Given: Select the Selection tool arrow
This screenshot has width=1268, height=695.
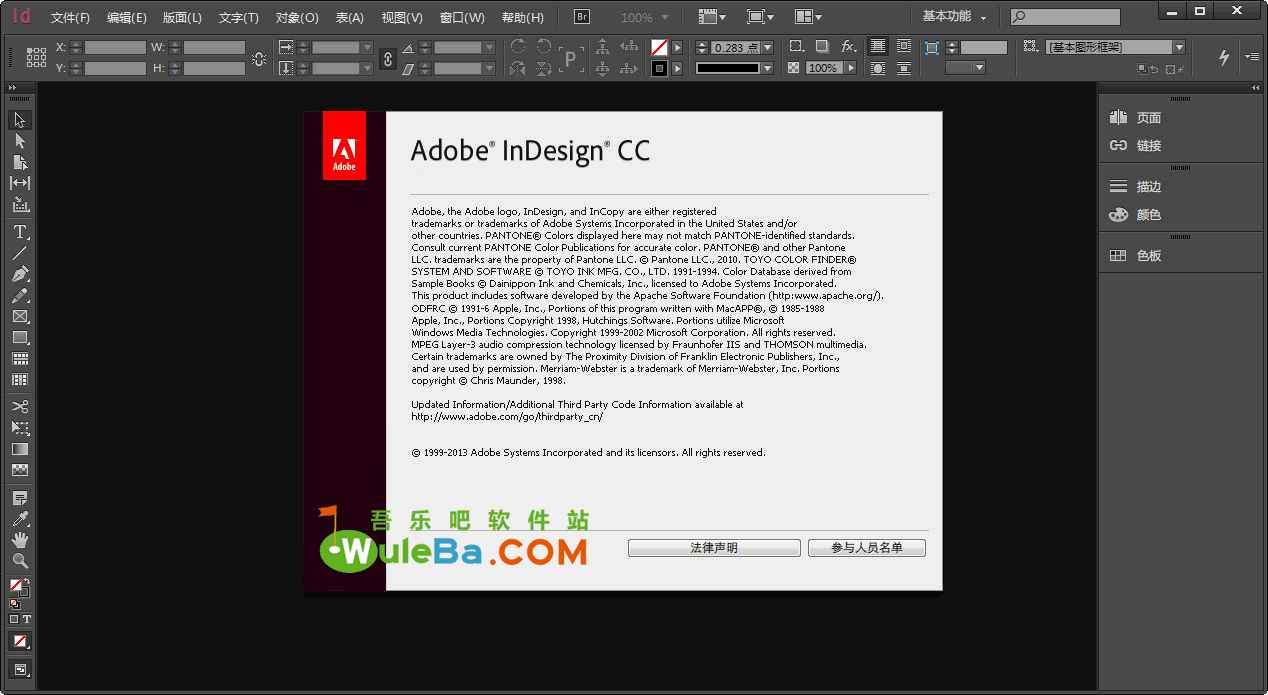Looking at the screenshot, I should (x=20, y=120).
